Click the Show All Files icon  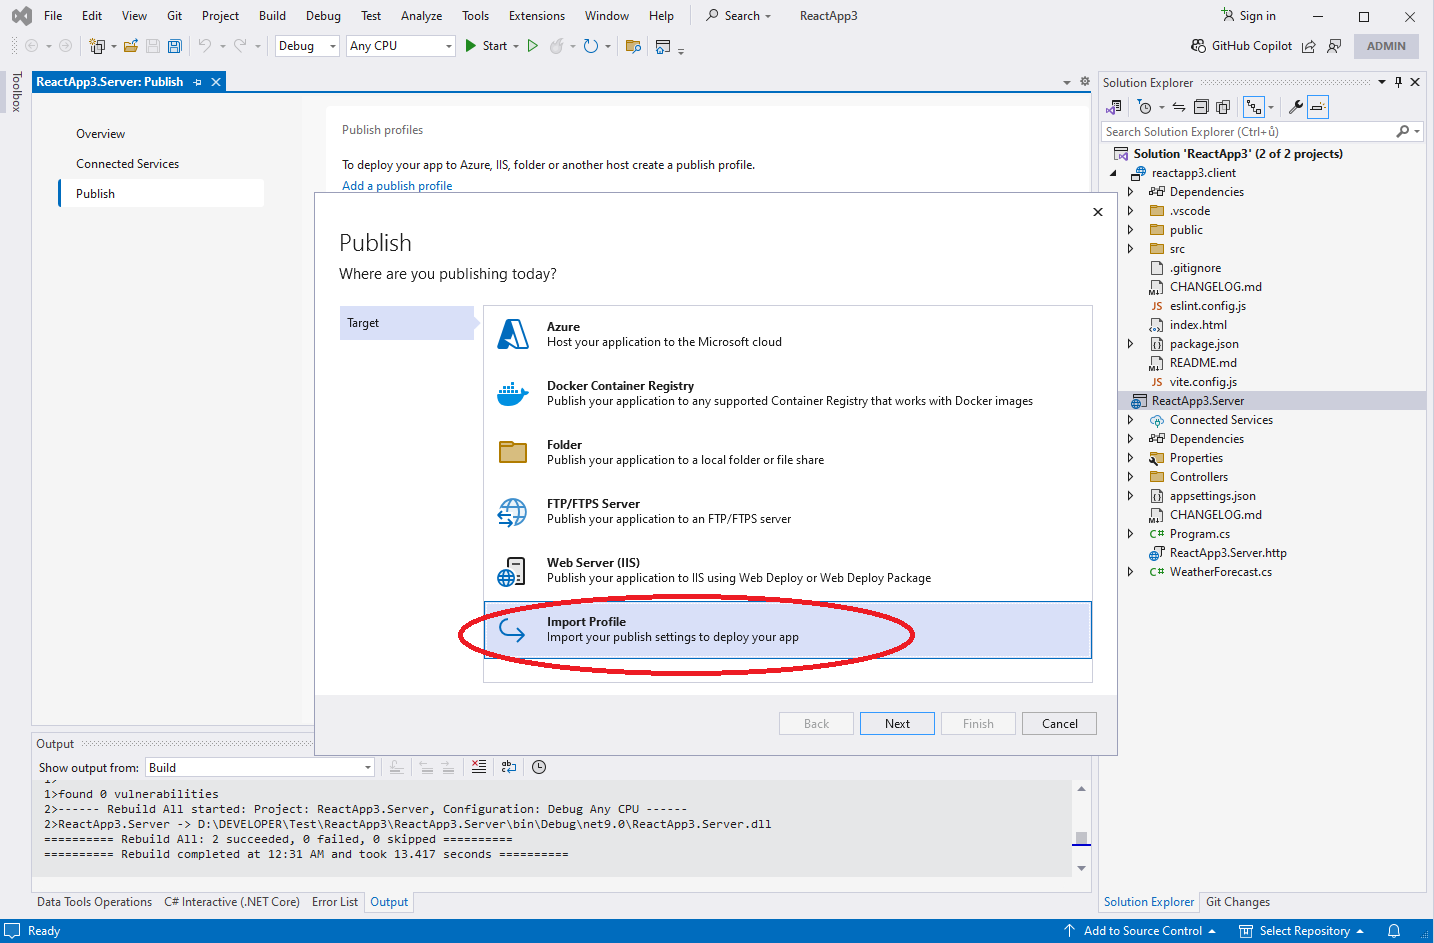(x=1223, y=107)
